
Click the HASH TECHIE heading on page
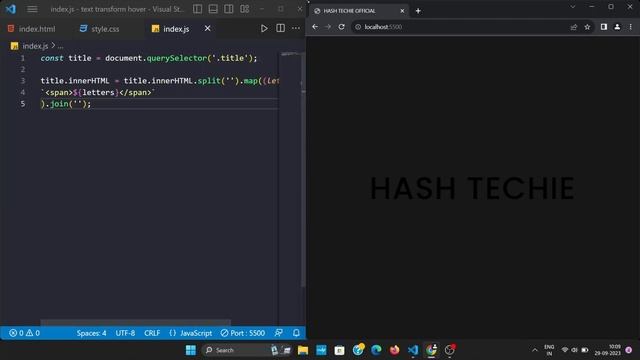tap(472, 189)
